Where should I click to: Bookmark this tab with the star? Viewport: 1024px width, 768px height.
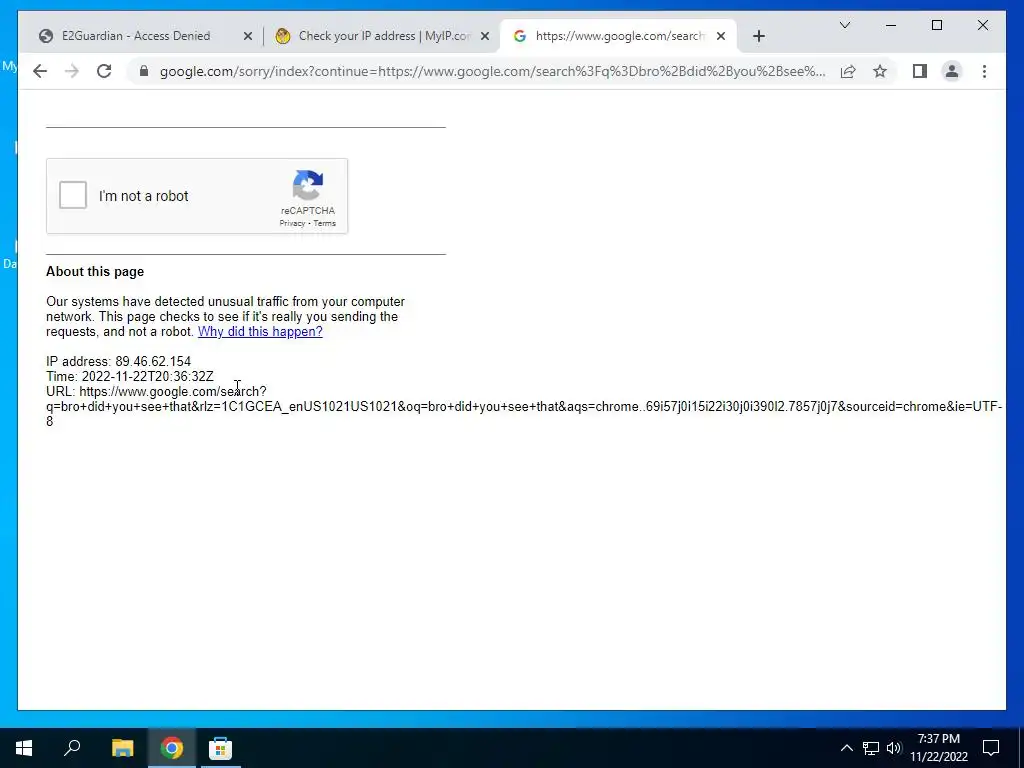[880, 71]
